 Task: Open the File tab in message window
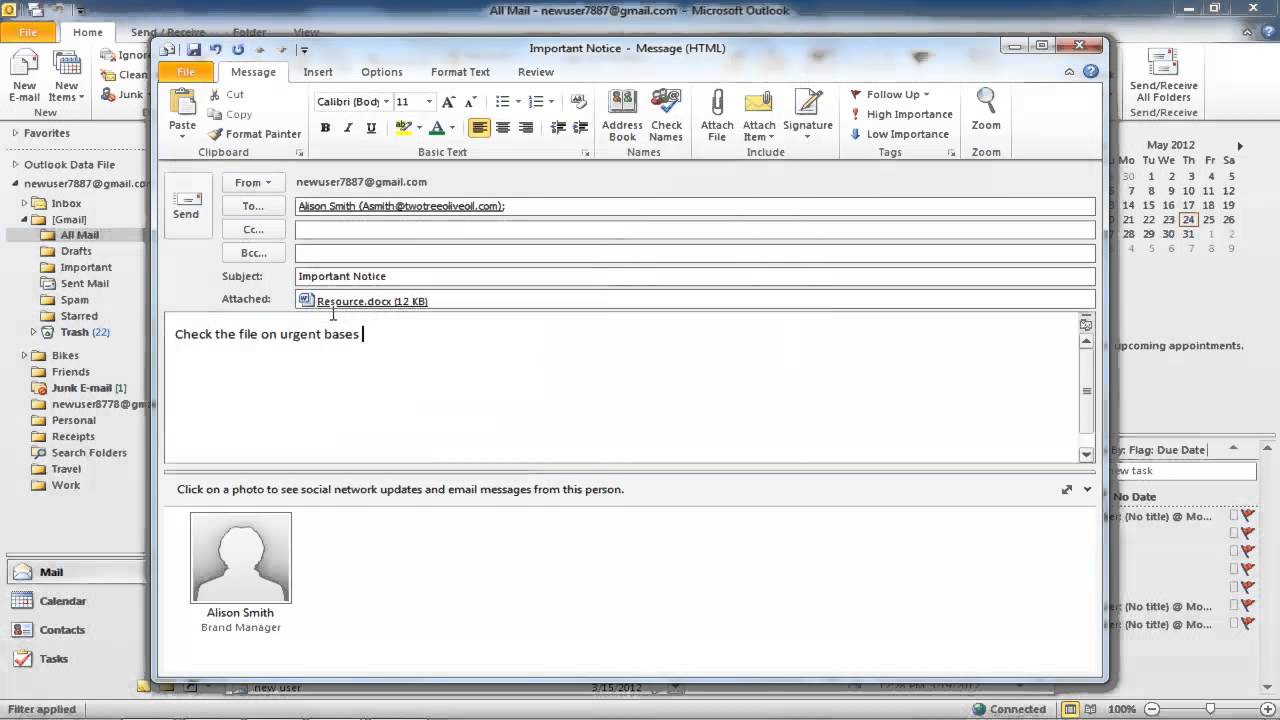coord(185,72)
